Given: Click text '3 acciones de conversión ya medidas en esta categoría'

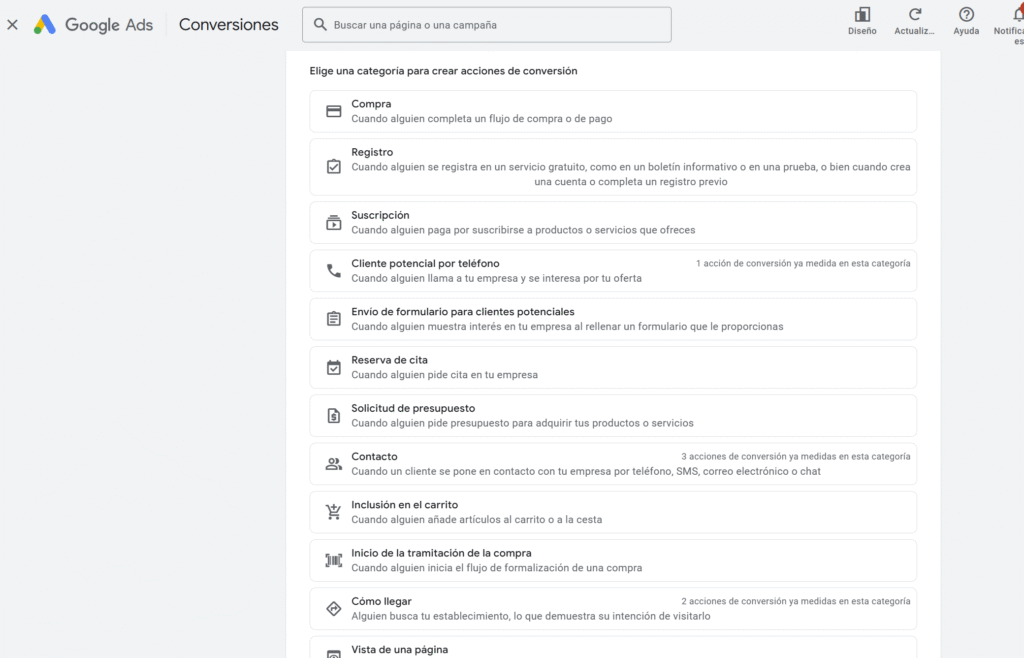Looking at the screenshot, I should coord(795,456).
